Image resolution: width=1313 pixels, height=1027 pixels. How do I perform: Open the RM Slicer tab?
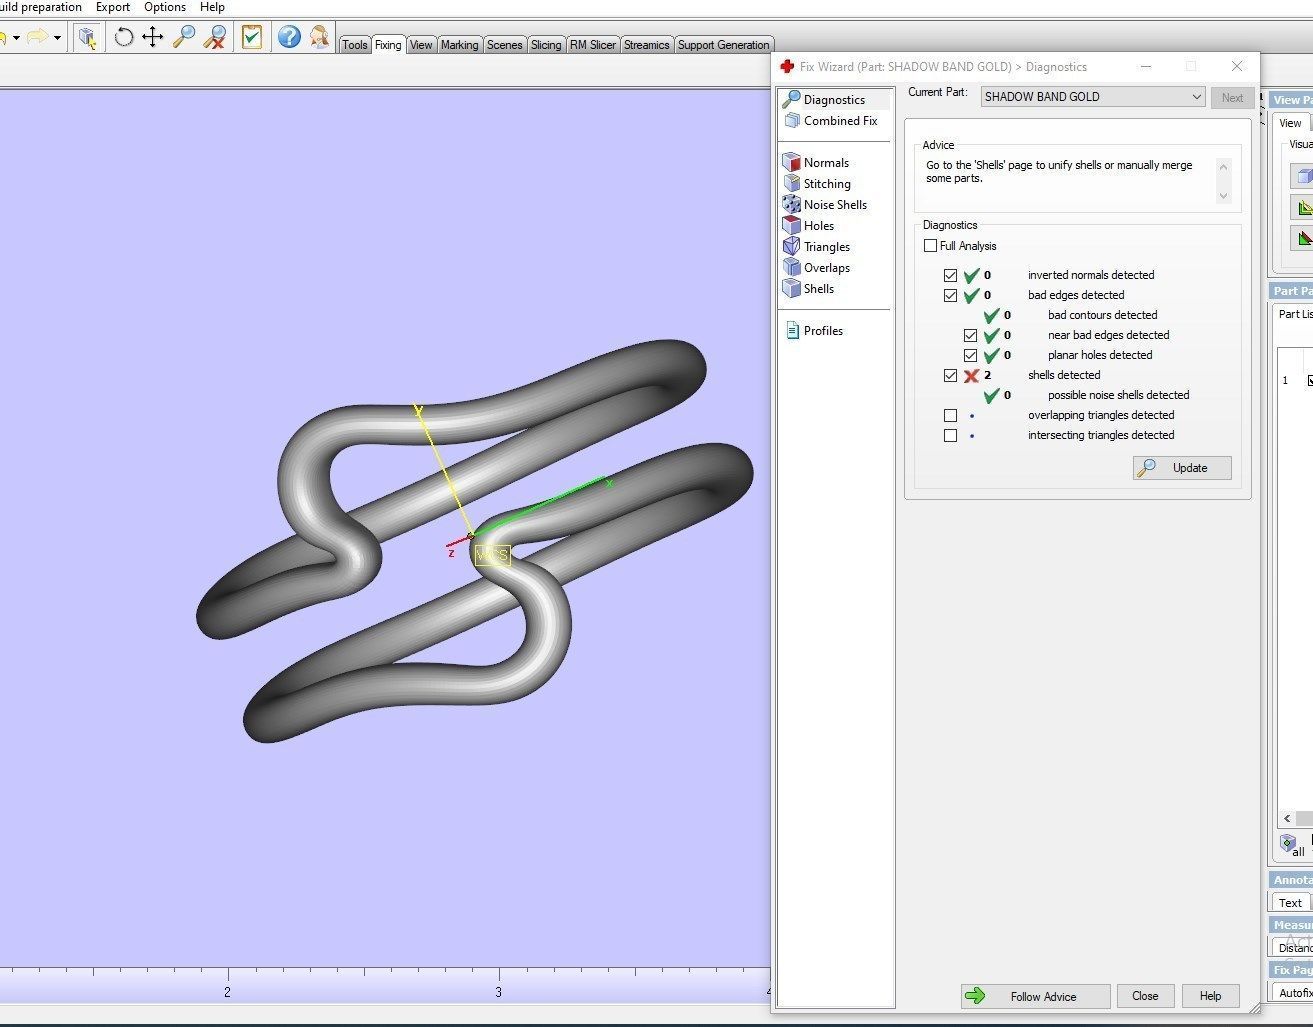593,45
